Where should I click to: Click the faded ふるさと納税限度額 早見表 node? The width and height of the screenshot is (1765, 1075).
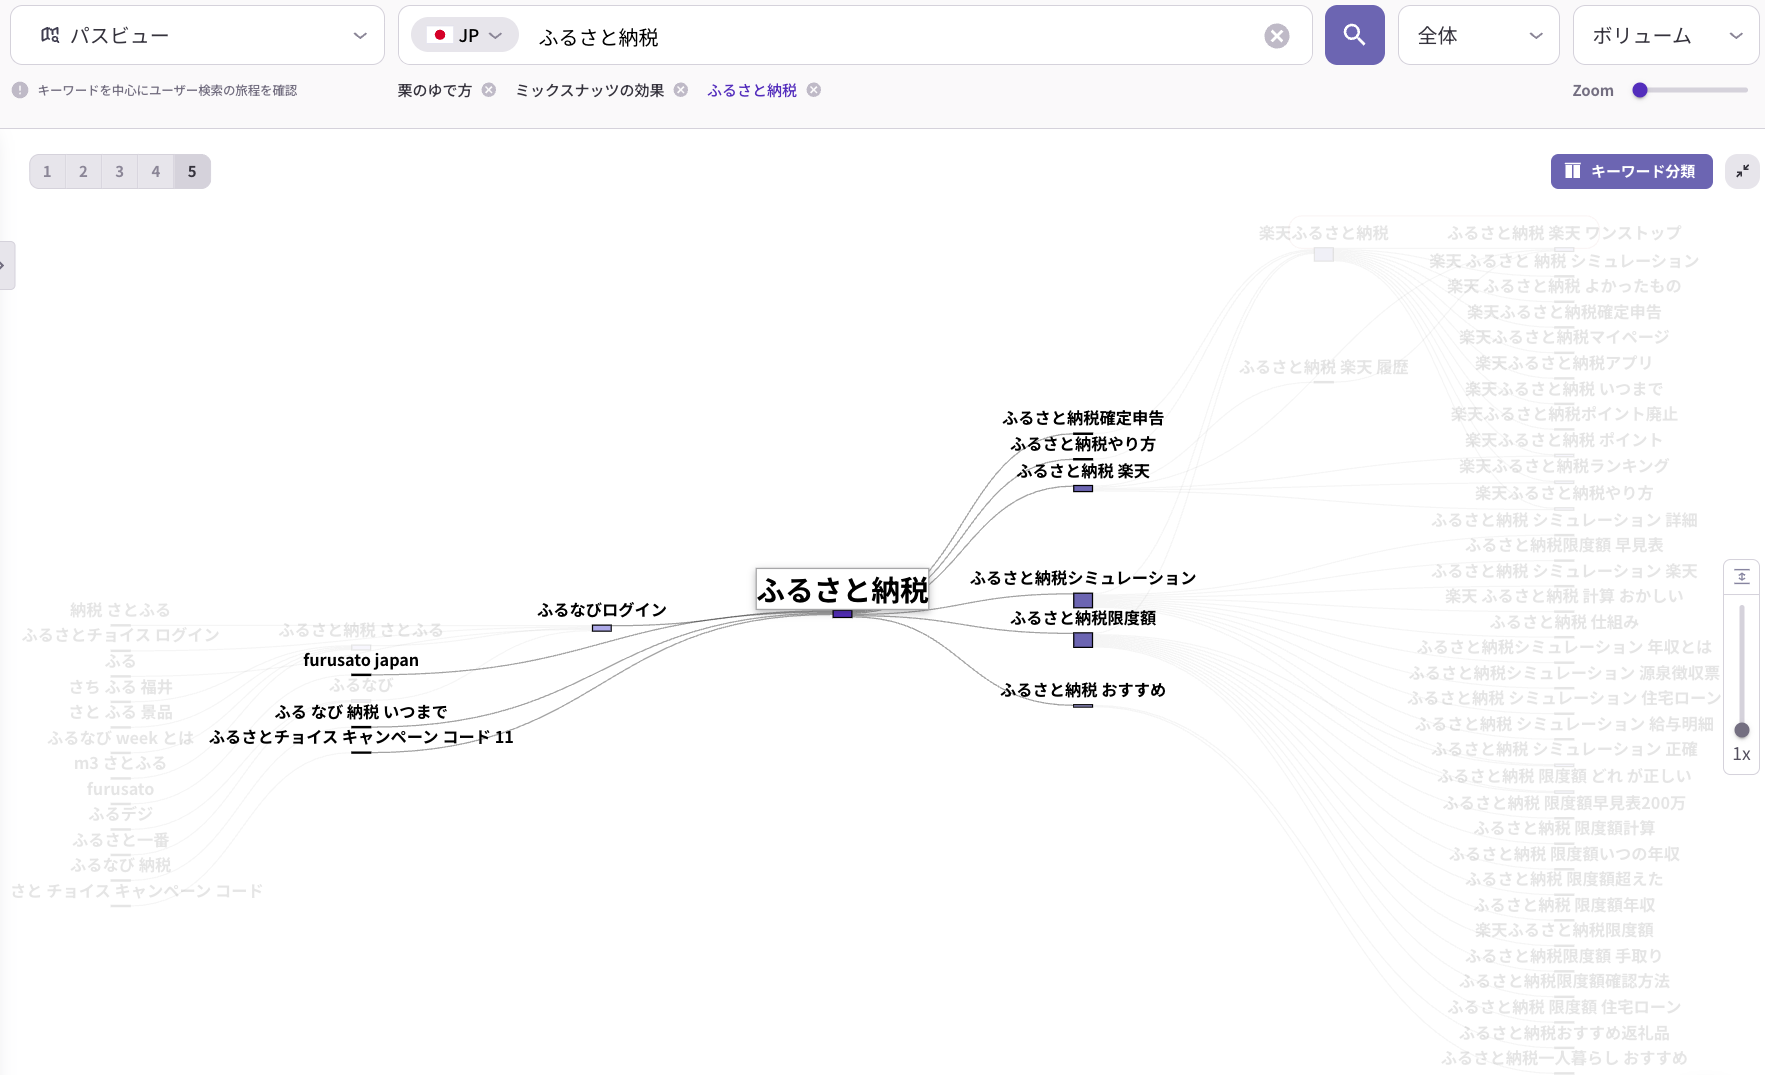(x=1564, y=545)
